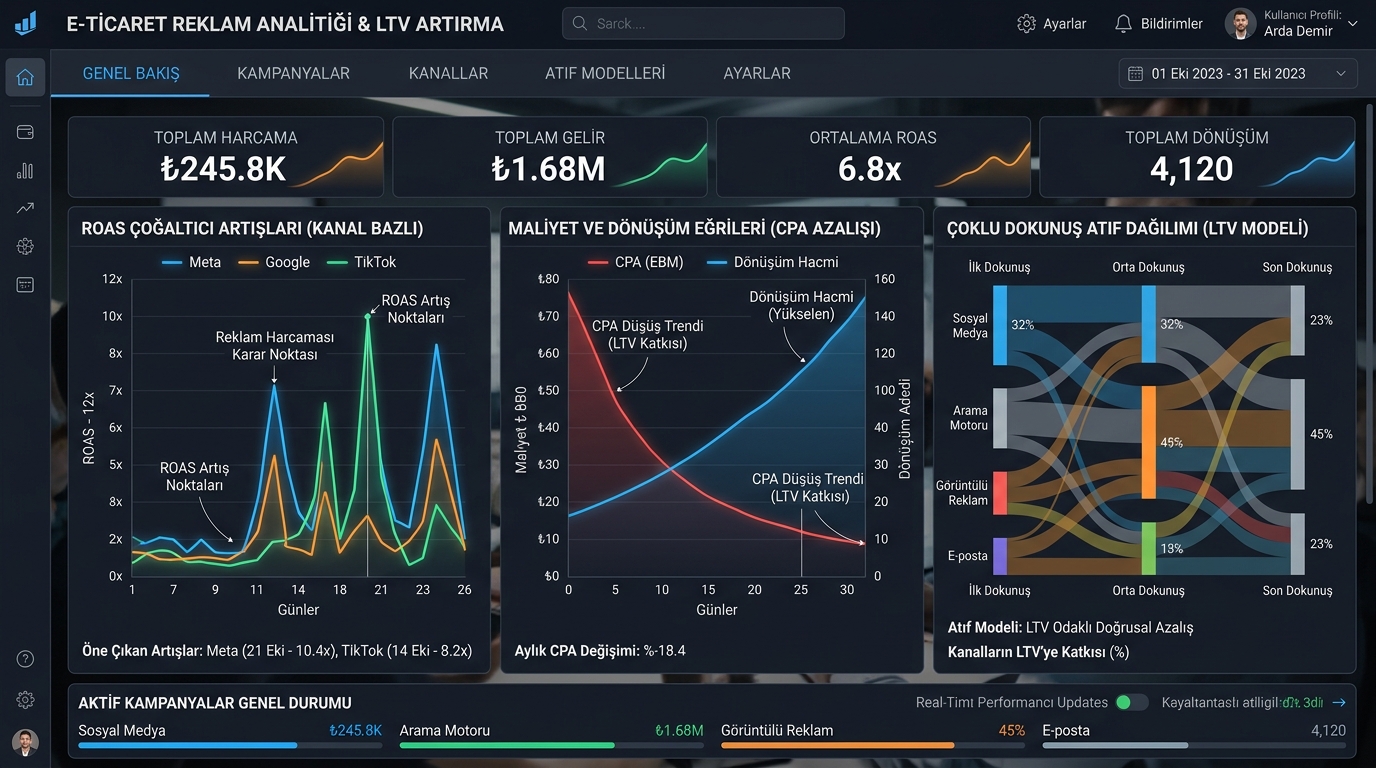Click the header gear icon beside Ayarlar

pos(1026,23)
